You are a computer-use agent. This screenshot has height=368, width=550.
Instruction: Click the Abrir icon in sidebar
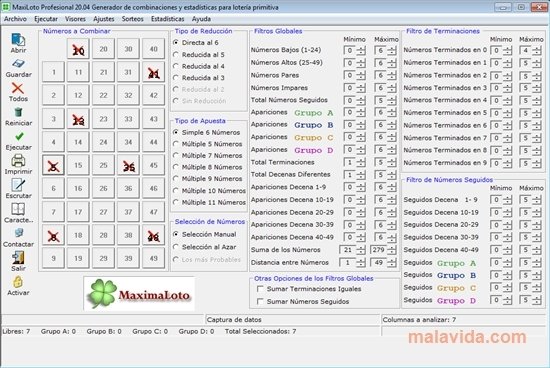pos(18,40)
